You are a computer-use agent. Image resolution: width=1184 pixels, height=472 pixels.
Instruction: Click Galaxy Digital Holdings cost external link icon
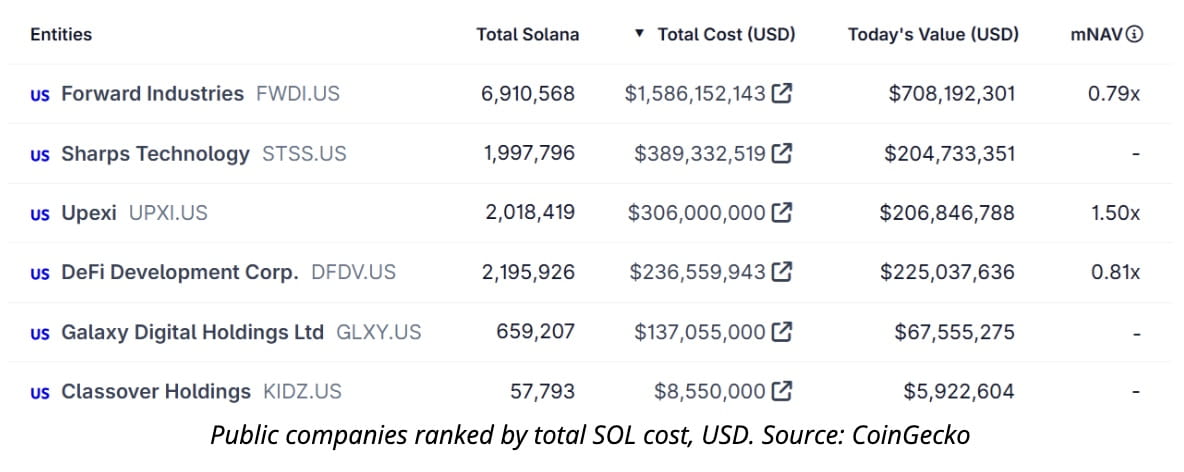coord(782,332)
